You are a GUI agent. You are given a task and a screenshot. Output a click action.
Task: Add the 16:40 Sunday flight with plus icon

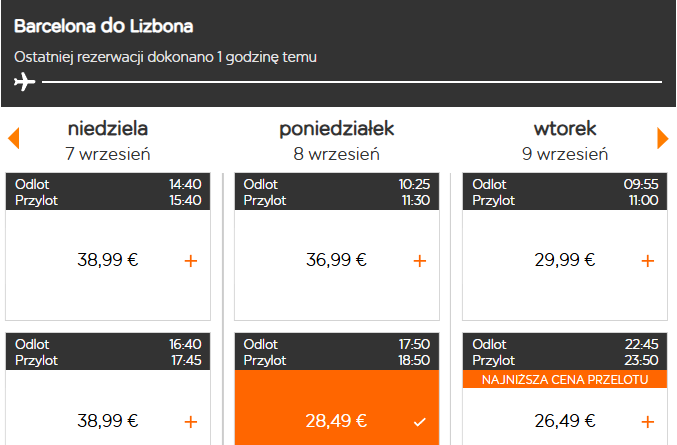point(191,422)
